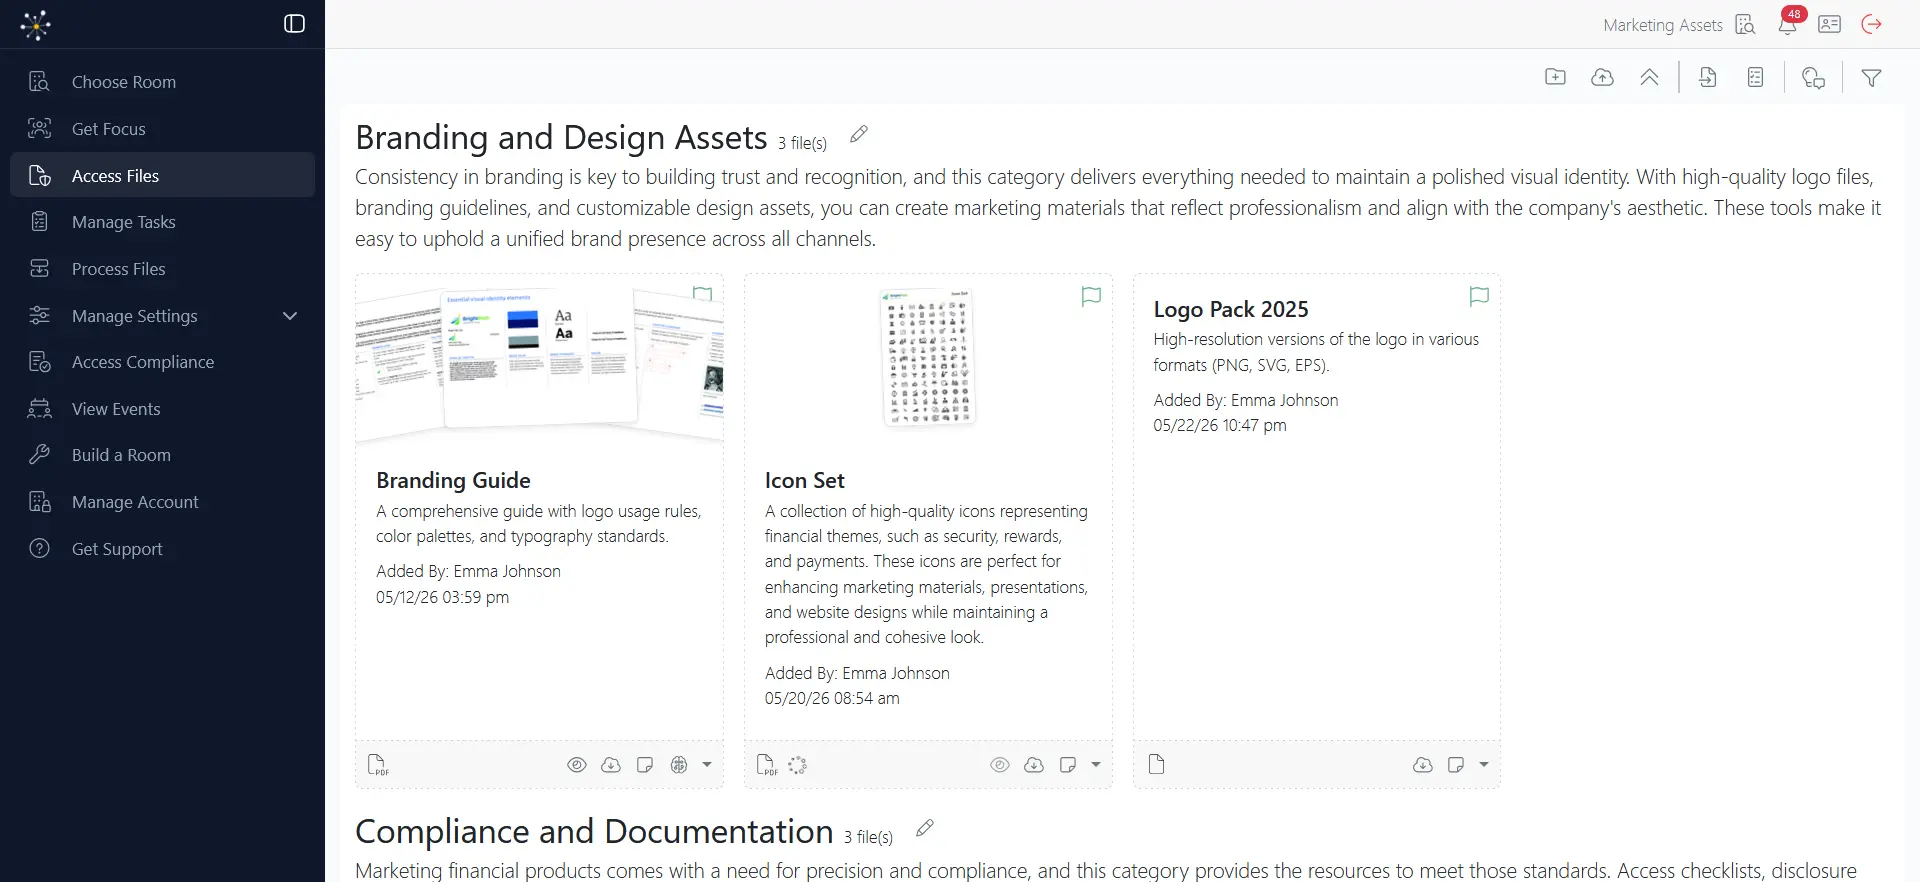Open Process Files in the sidebar
Viewport: 1920px width, 882px height.
tap(162, 269)
